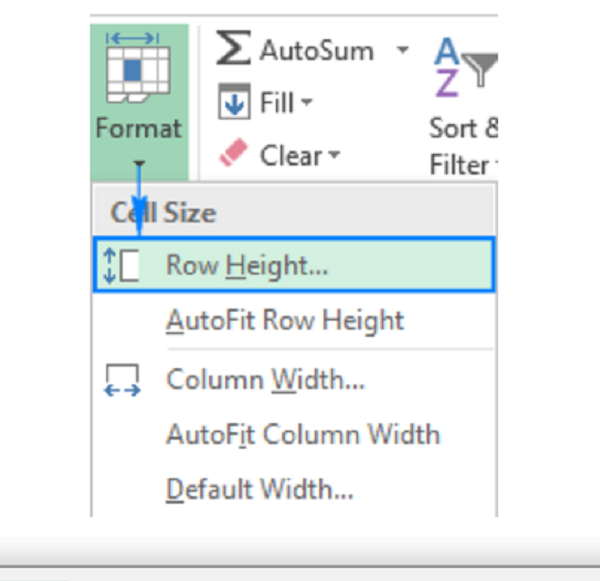Choose Column Width... menu entry

point(265,380)
